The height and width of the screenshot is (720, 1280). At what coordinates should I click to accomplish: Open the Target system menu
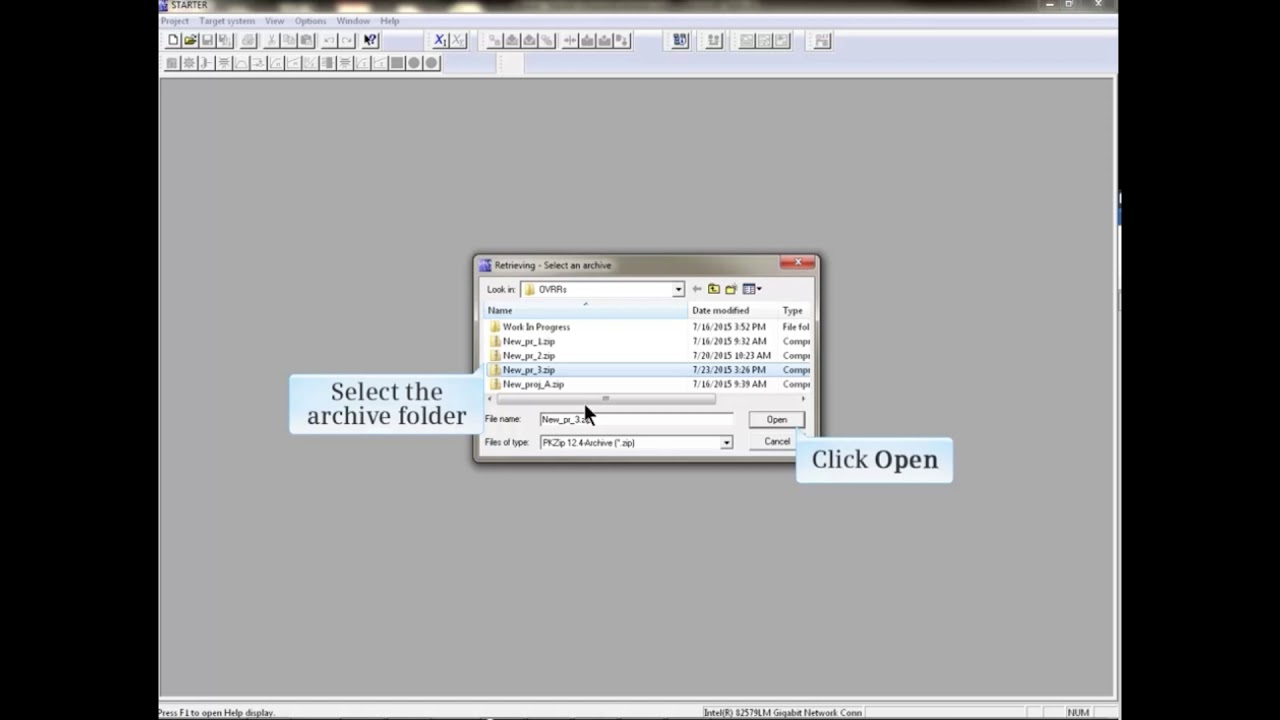(227, 21)
